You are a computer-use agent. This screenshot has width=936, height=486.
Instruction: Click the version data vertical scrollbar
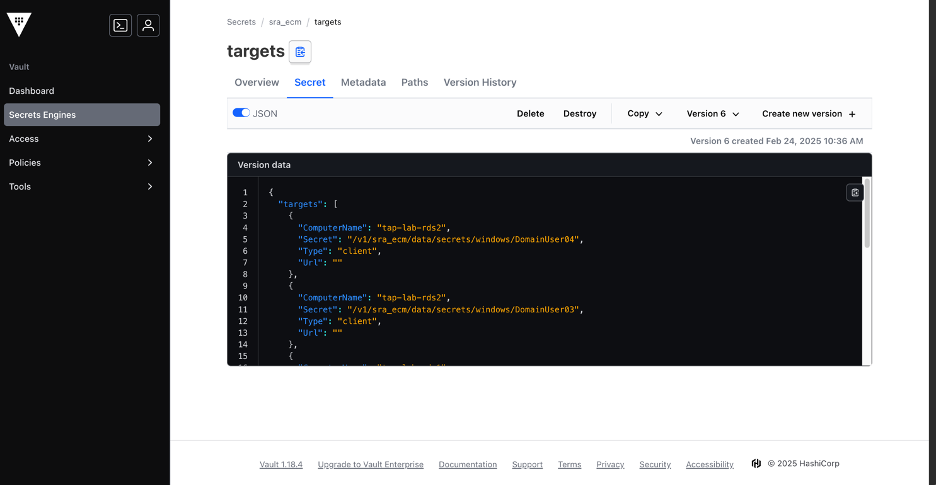click(867, 213)
